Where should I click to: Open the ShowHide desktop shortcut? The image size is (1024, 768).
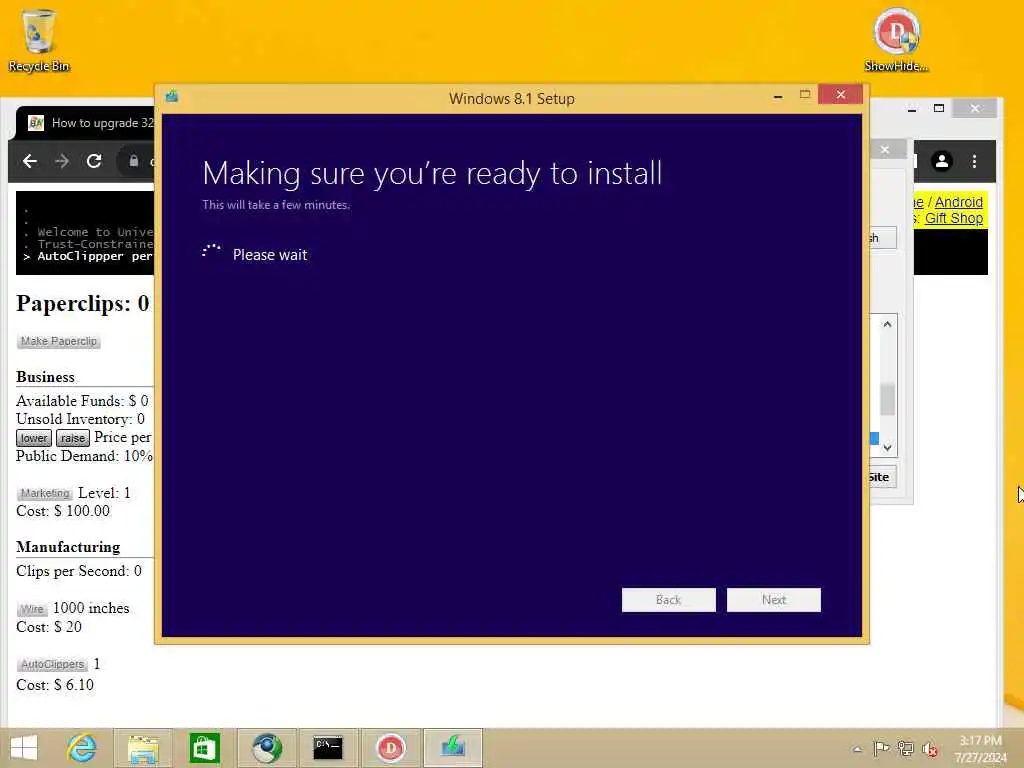tap(896, 39)
